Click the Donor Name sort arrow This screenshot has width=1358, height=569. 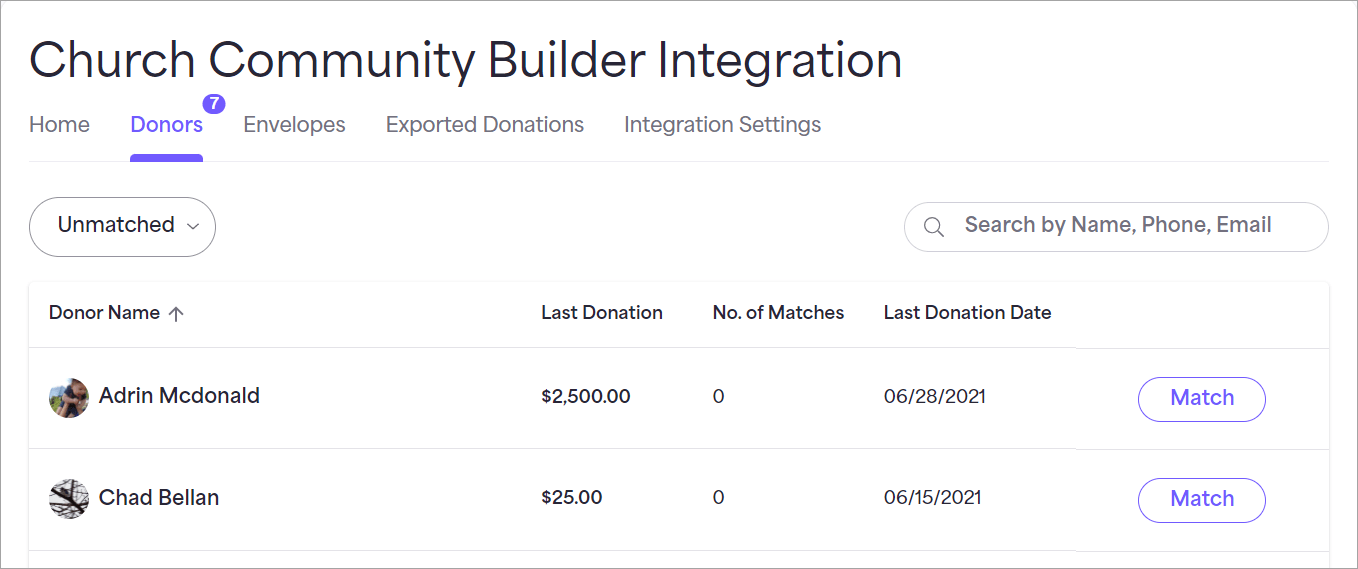point(176,313)
